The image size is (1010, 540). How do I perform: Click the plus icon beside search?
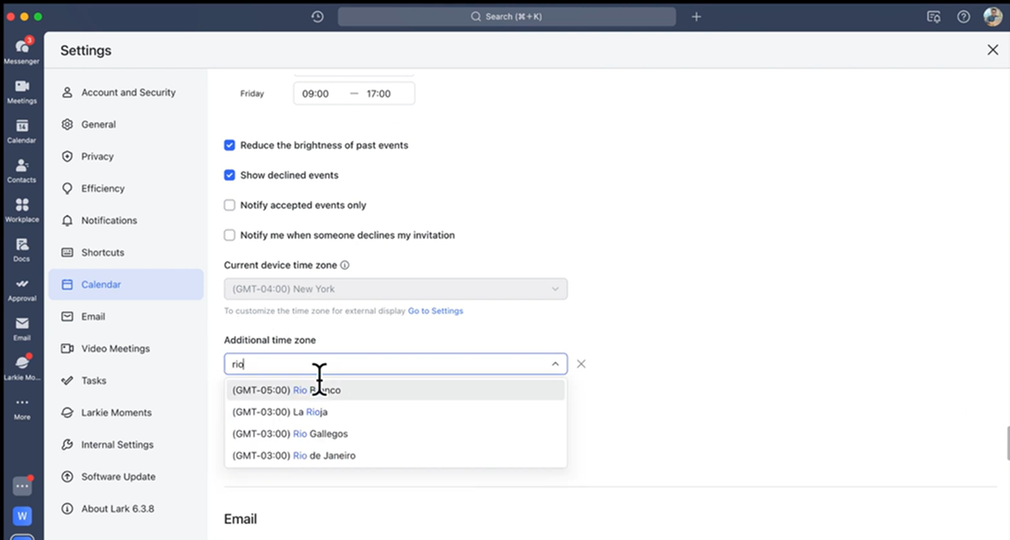(x=697, y=17)
